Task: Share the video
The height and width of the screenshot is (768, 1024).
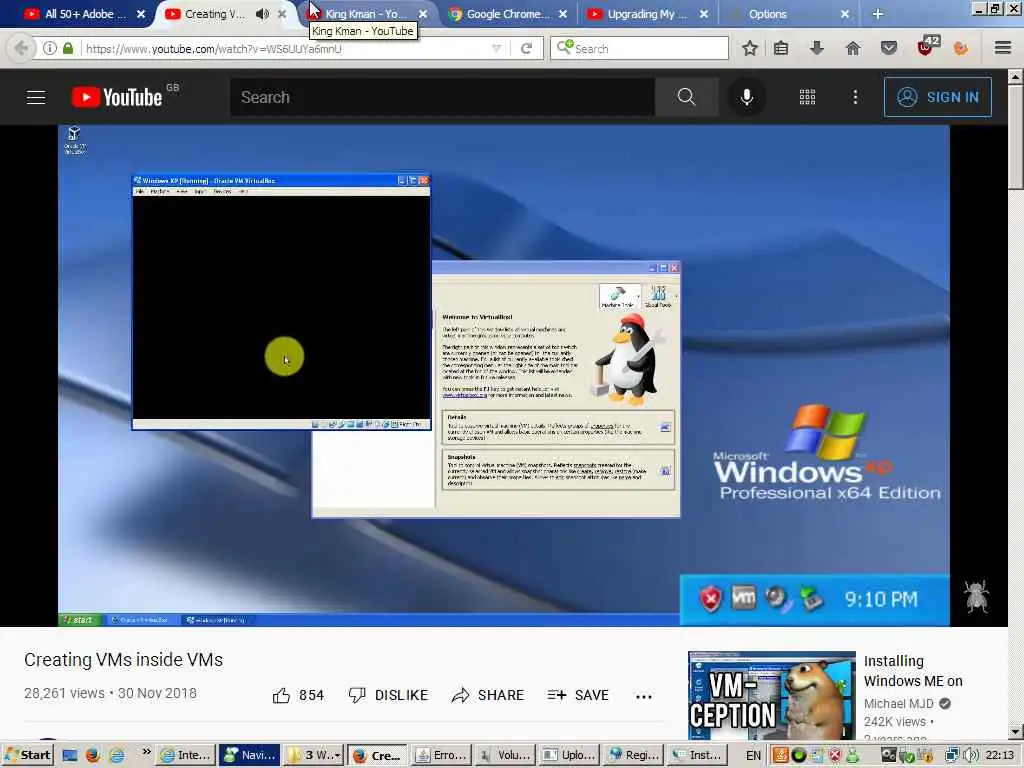Action: click(487, 696)
